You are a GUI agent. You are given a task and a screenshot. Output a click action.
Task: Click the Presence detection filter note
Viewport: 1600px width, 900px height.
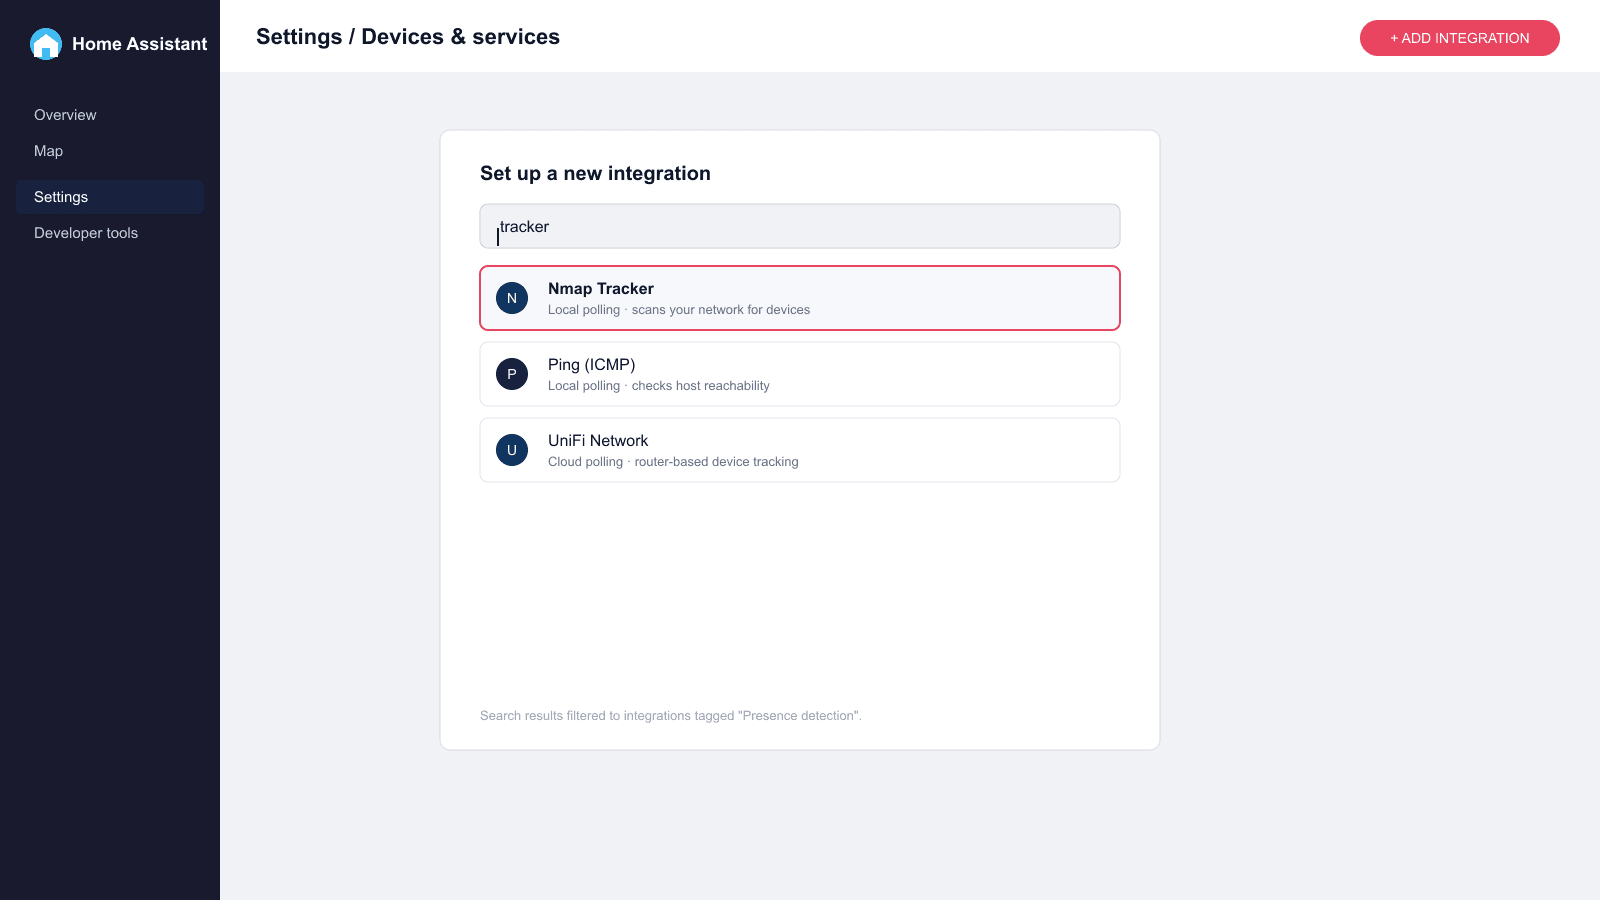(x=671, y=716)
